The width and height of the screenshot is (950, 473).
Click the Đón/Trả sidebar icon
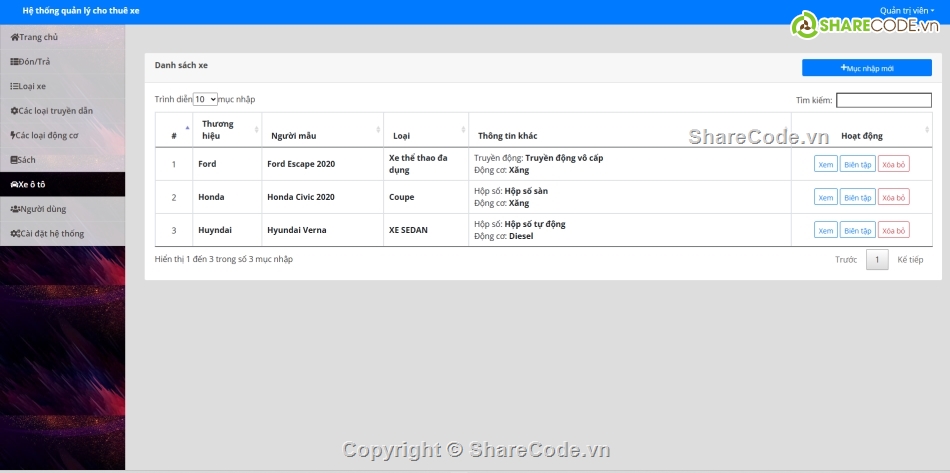coord(14,62)
